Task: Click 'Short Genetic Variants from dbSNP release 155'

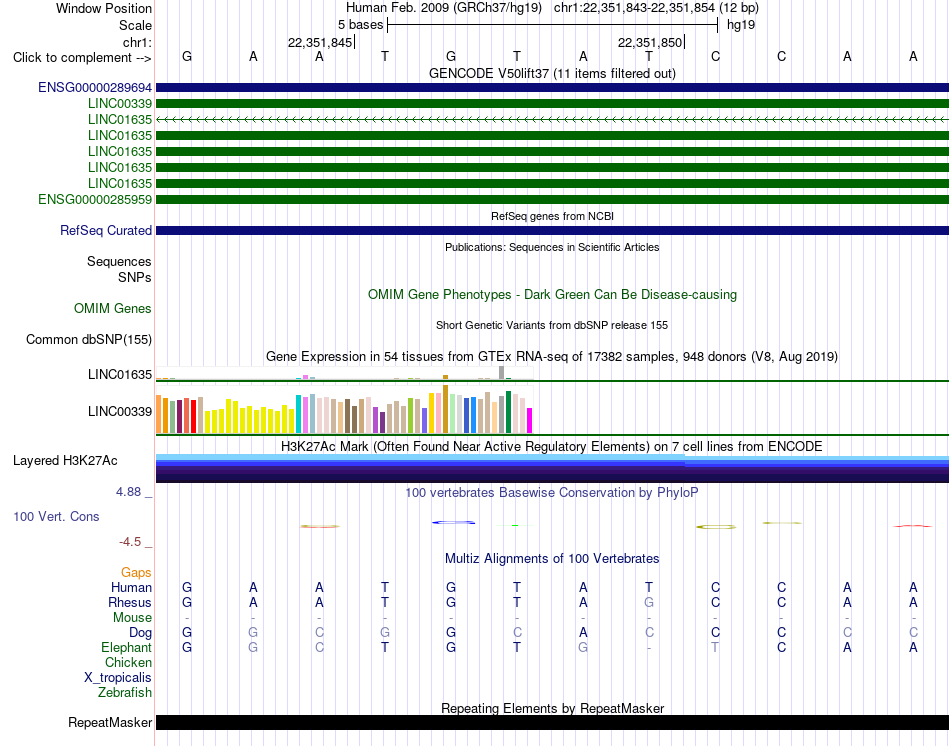Action: tap(552, 325)
